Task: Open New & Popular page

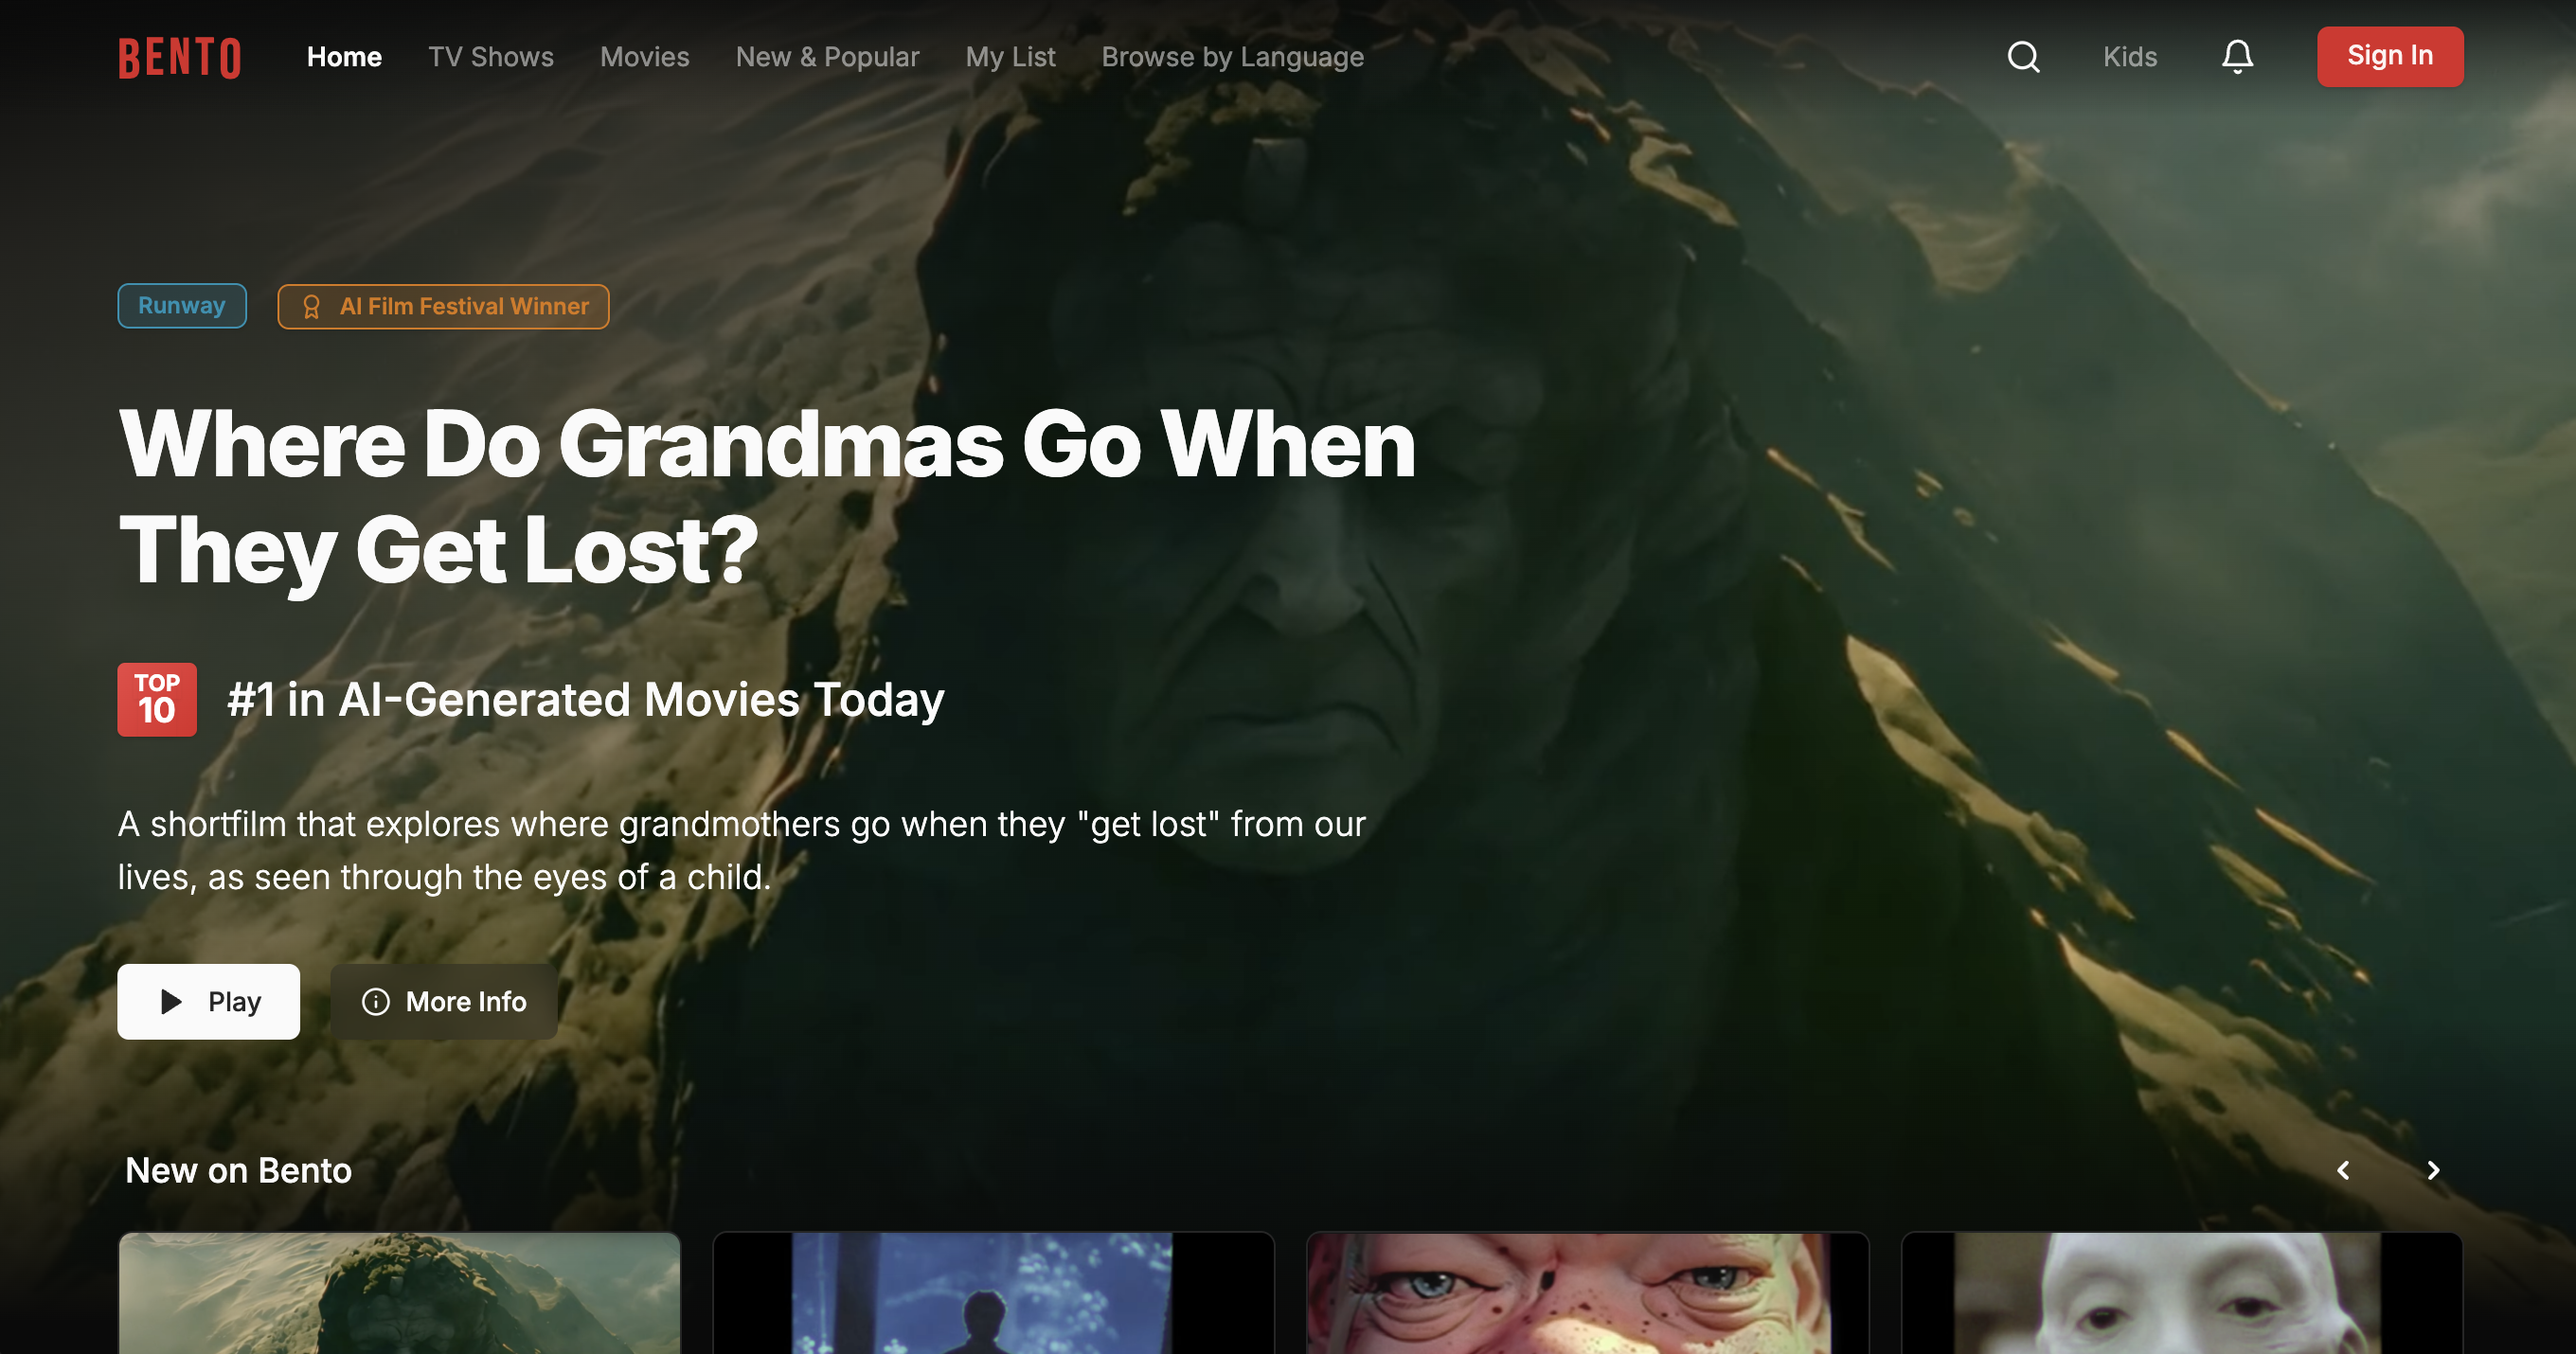Action: 828,57
